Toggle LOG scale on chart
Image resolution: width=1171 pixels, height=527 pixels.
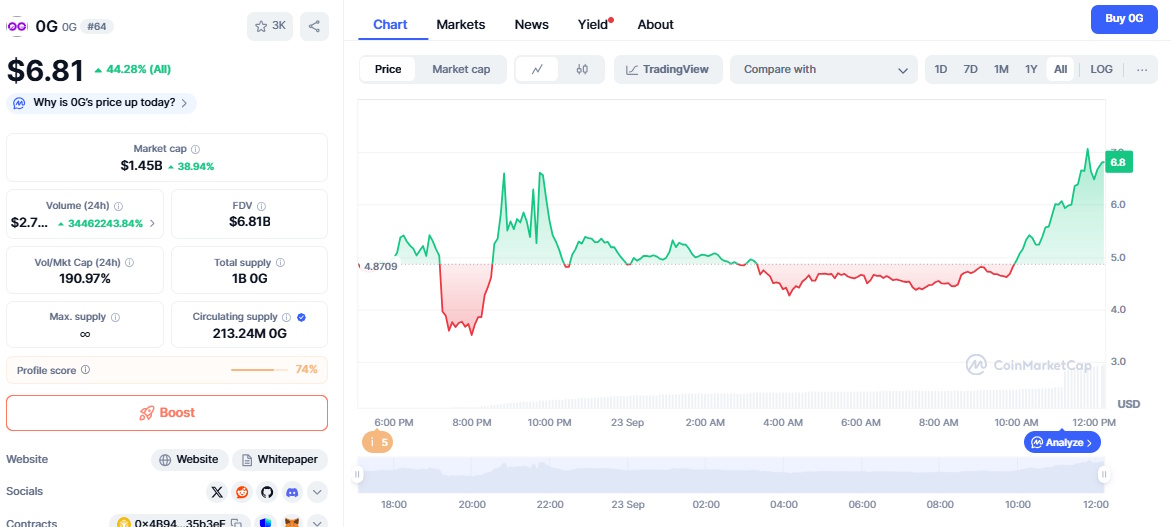coord(1102,69)
